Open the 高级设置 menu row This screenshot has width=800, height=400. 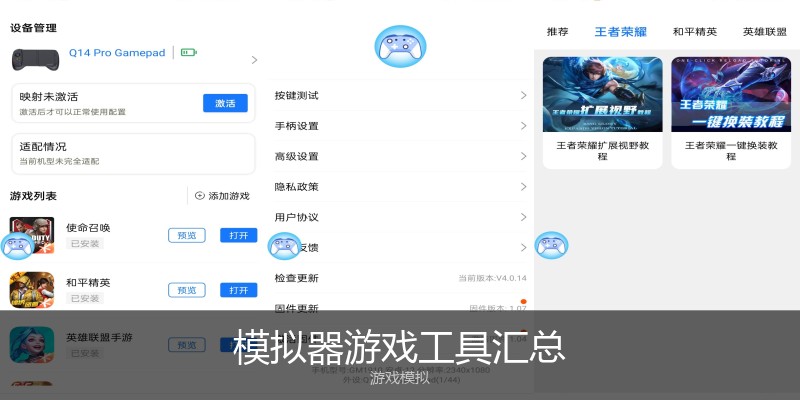tap(401, 156)
